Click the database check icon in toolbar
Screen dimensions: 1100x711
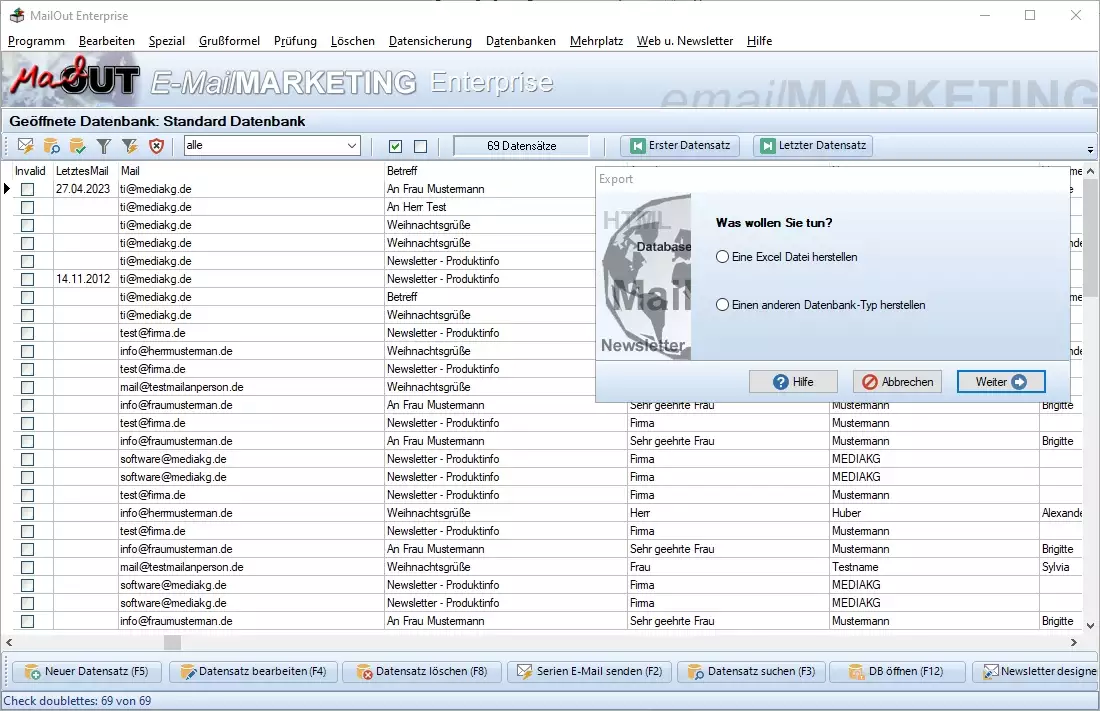pyautogui.click(x=78, y=146)
